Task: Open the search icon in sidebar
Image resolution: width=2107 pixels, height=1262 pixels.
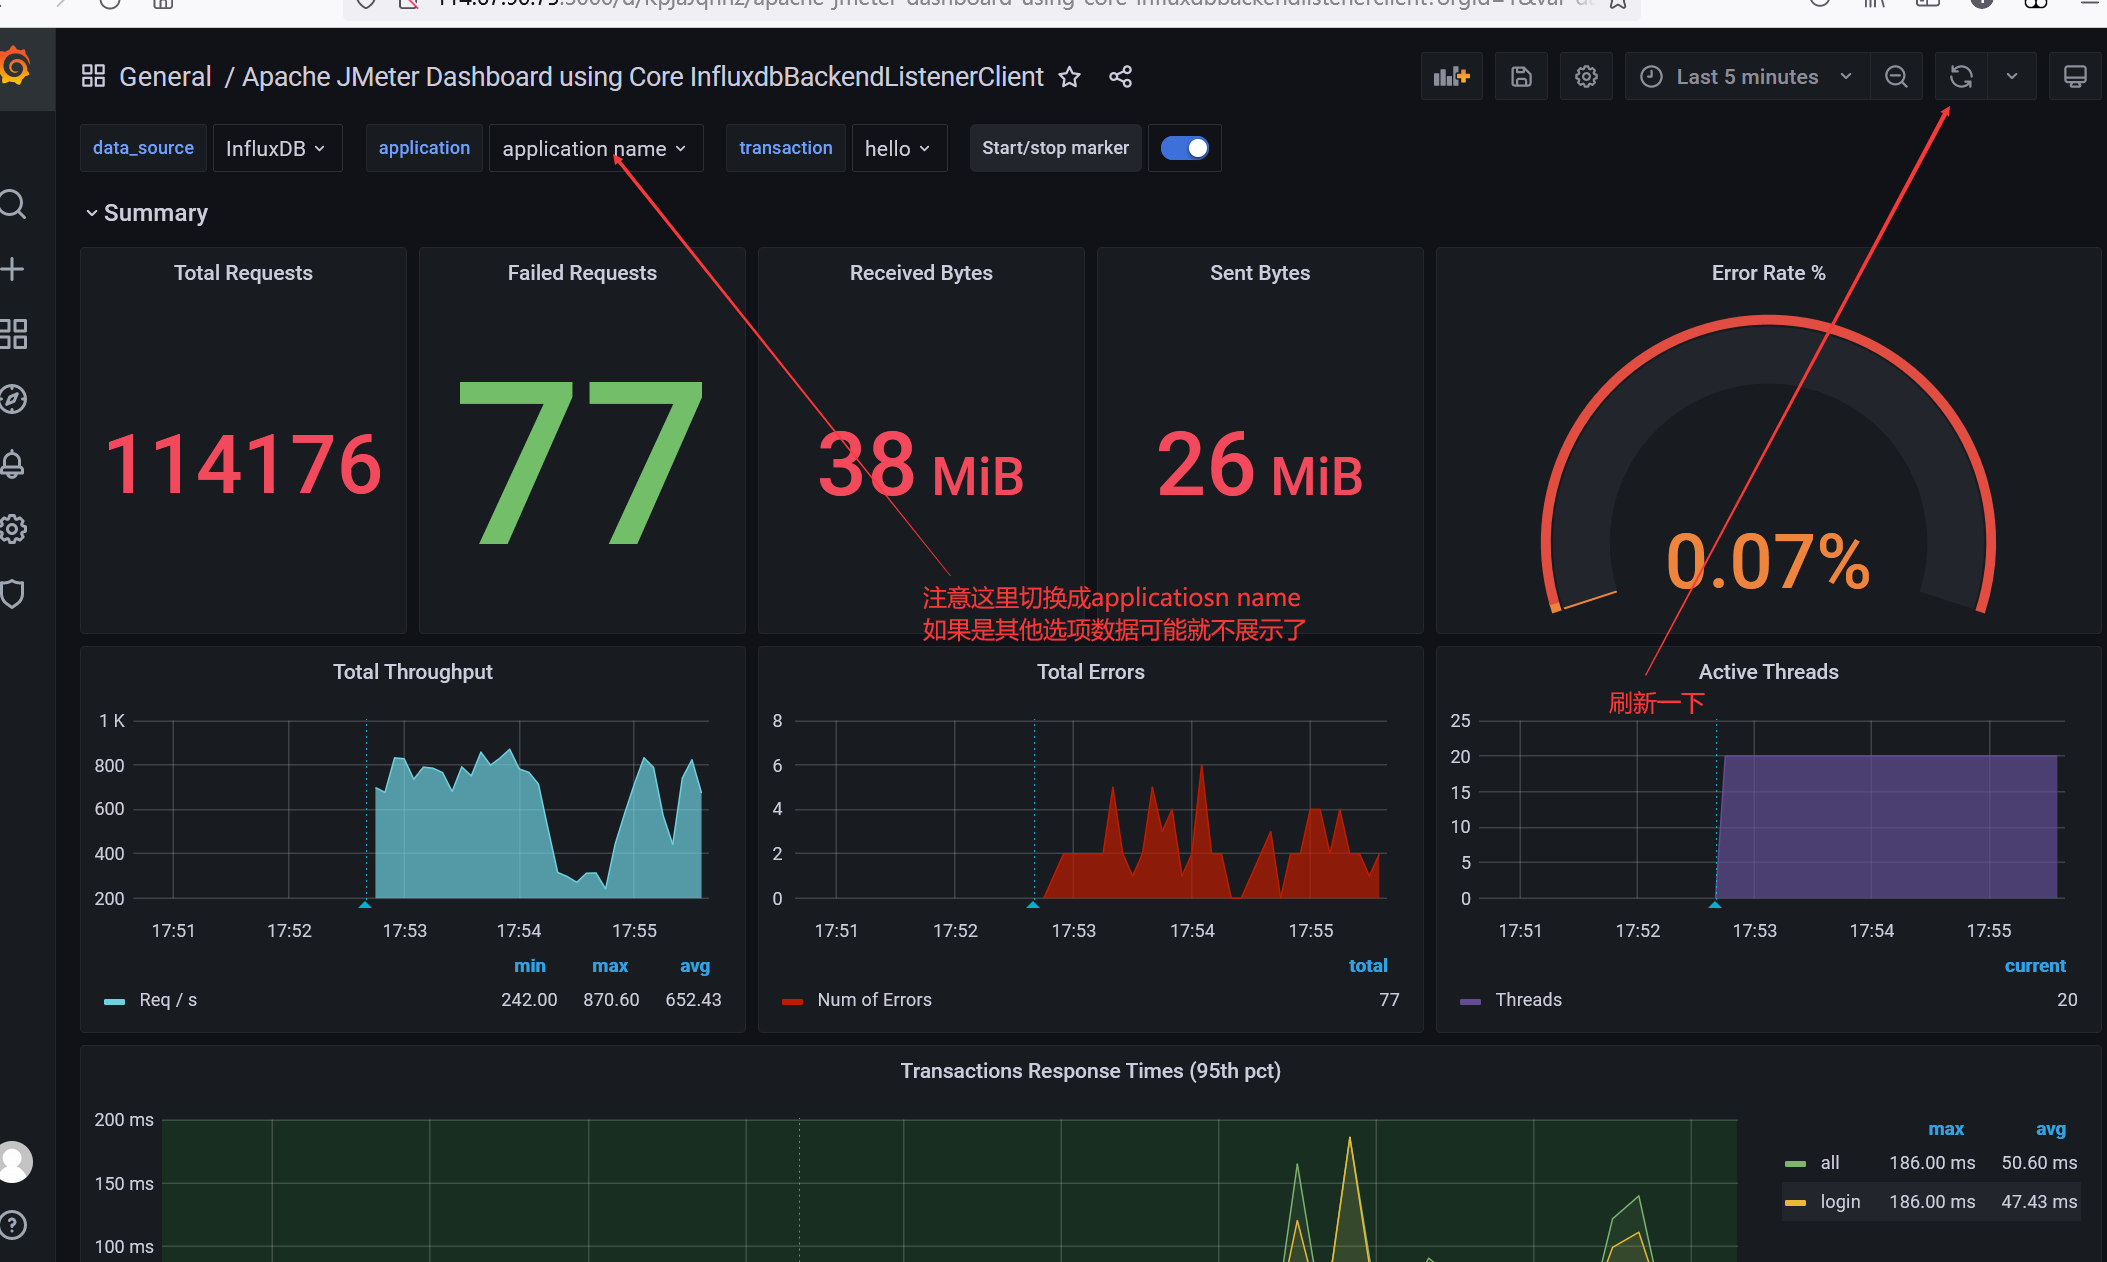Action: (x=12, y=204)
